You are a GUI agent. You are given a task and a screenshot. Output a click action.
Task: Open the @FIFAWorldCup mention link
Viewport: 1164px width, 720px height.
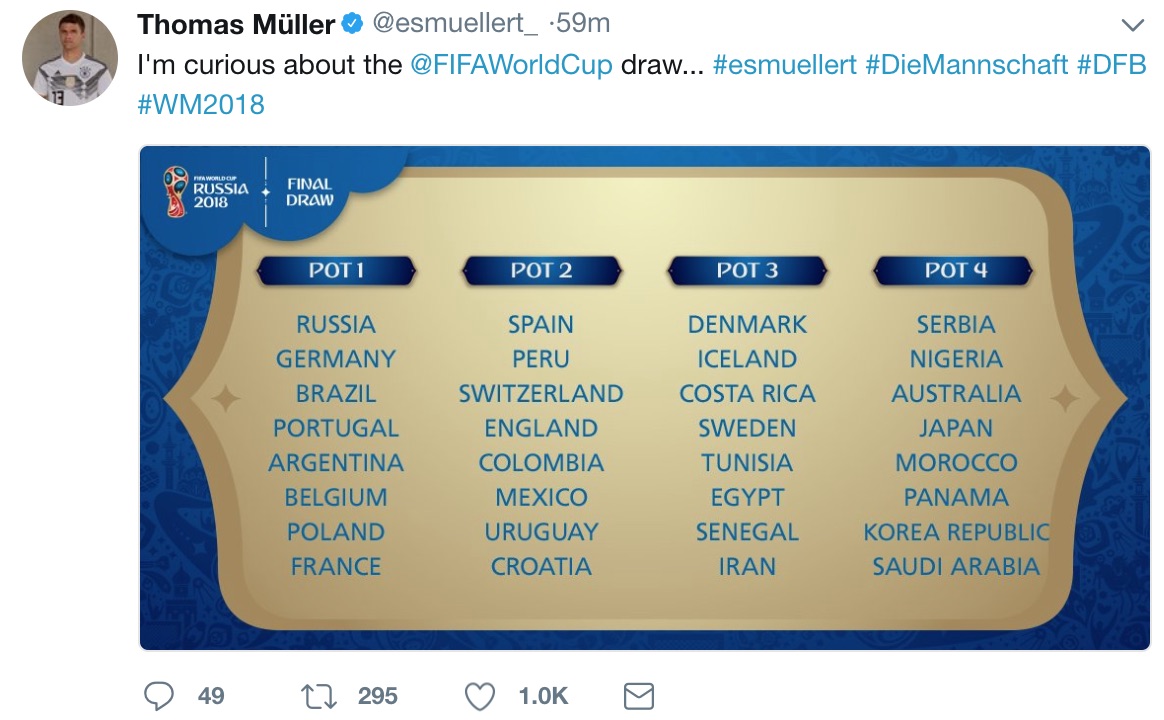511,65
